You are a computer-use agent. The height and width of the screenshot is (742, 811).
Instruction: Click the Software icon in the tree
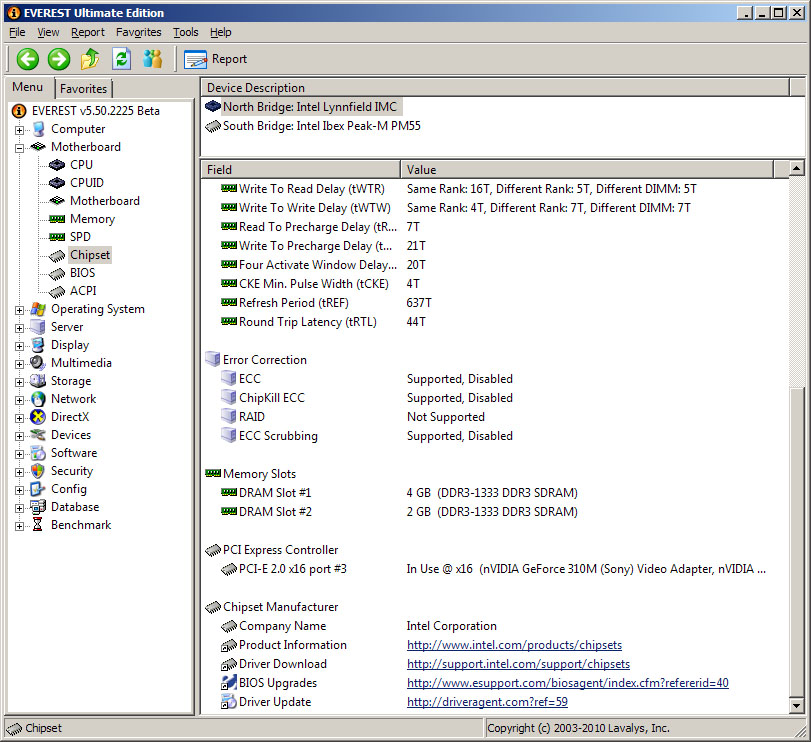click(38, 453)
